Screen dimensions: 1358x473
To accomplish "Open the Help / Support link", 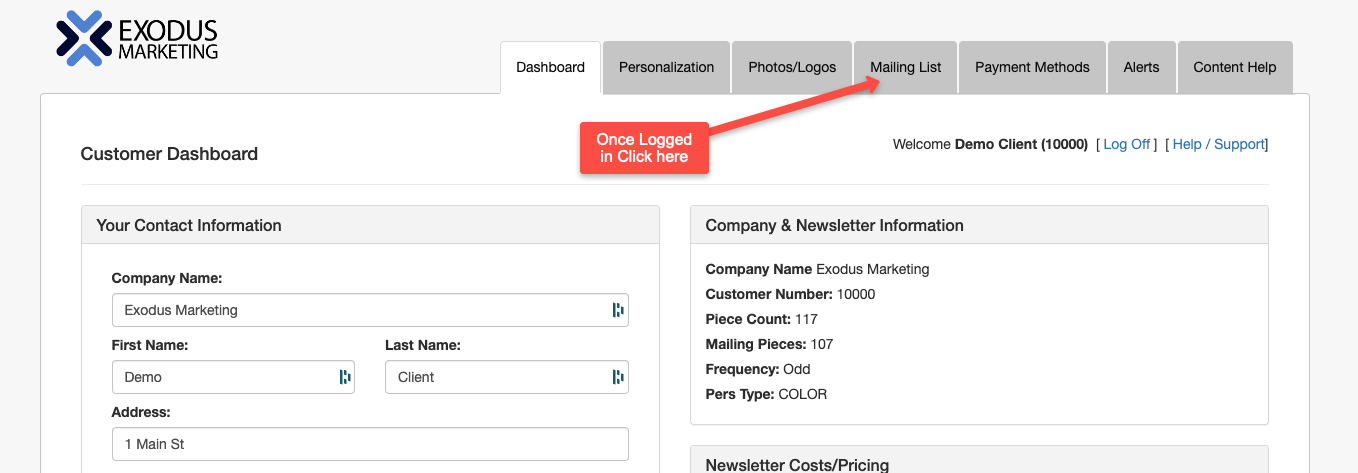I will 1218,144.
